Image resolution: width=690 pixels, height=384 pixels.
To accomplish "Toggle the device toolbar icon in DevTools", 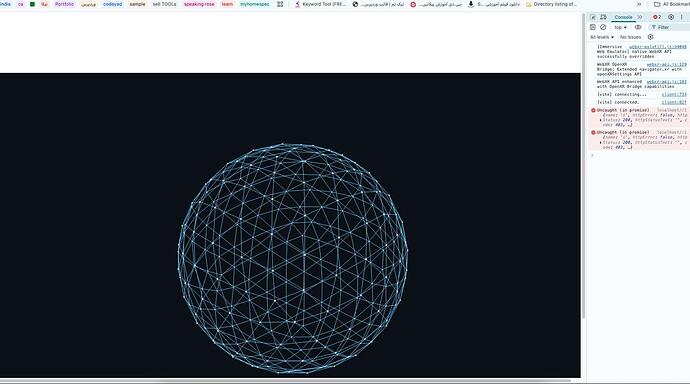I will click(603, 17).
